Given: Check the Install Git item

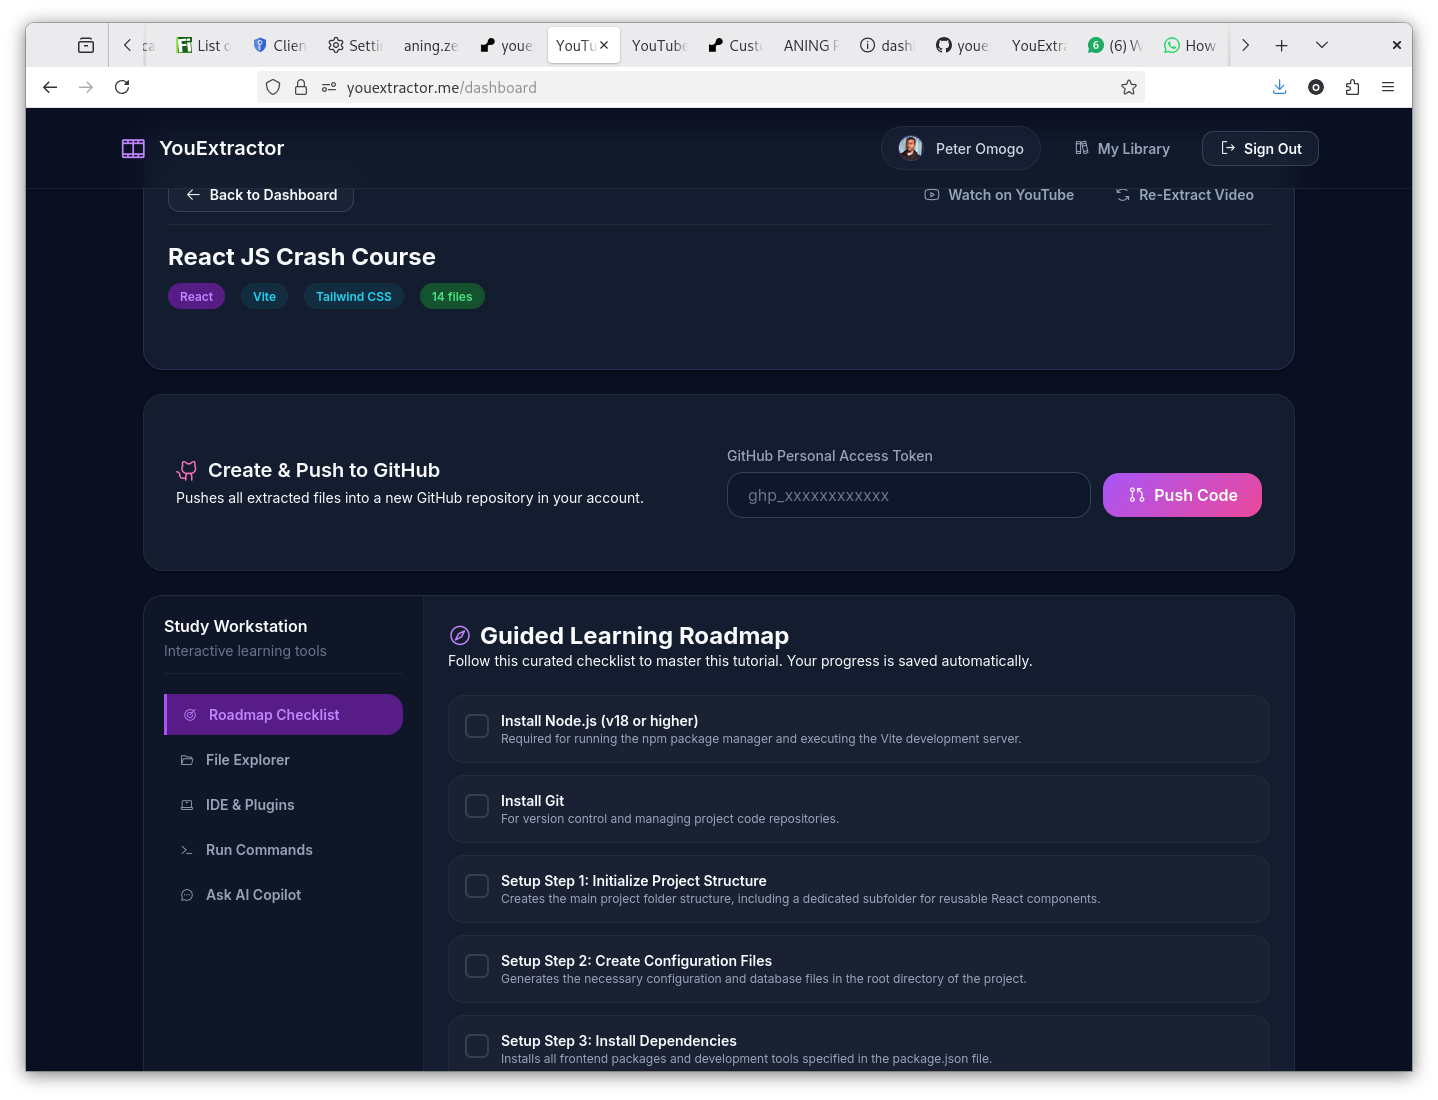Looking at the screenshot, I should point(477,806).
